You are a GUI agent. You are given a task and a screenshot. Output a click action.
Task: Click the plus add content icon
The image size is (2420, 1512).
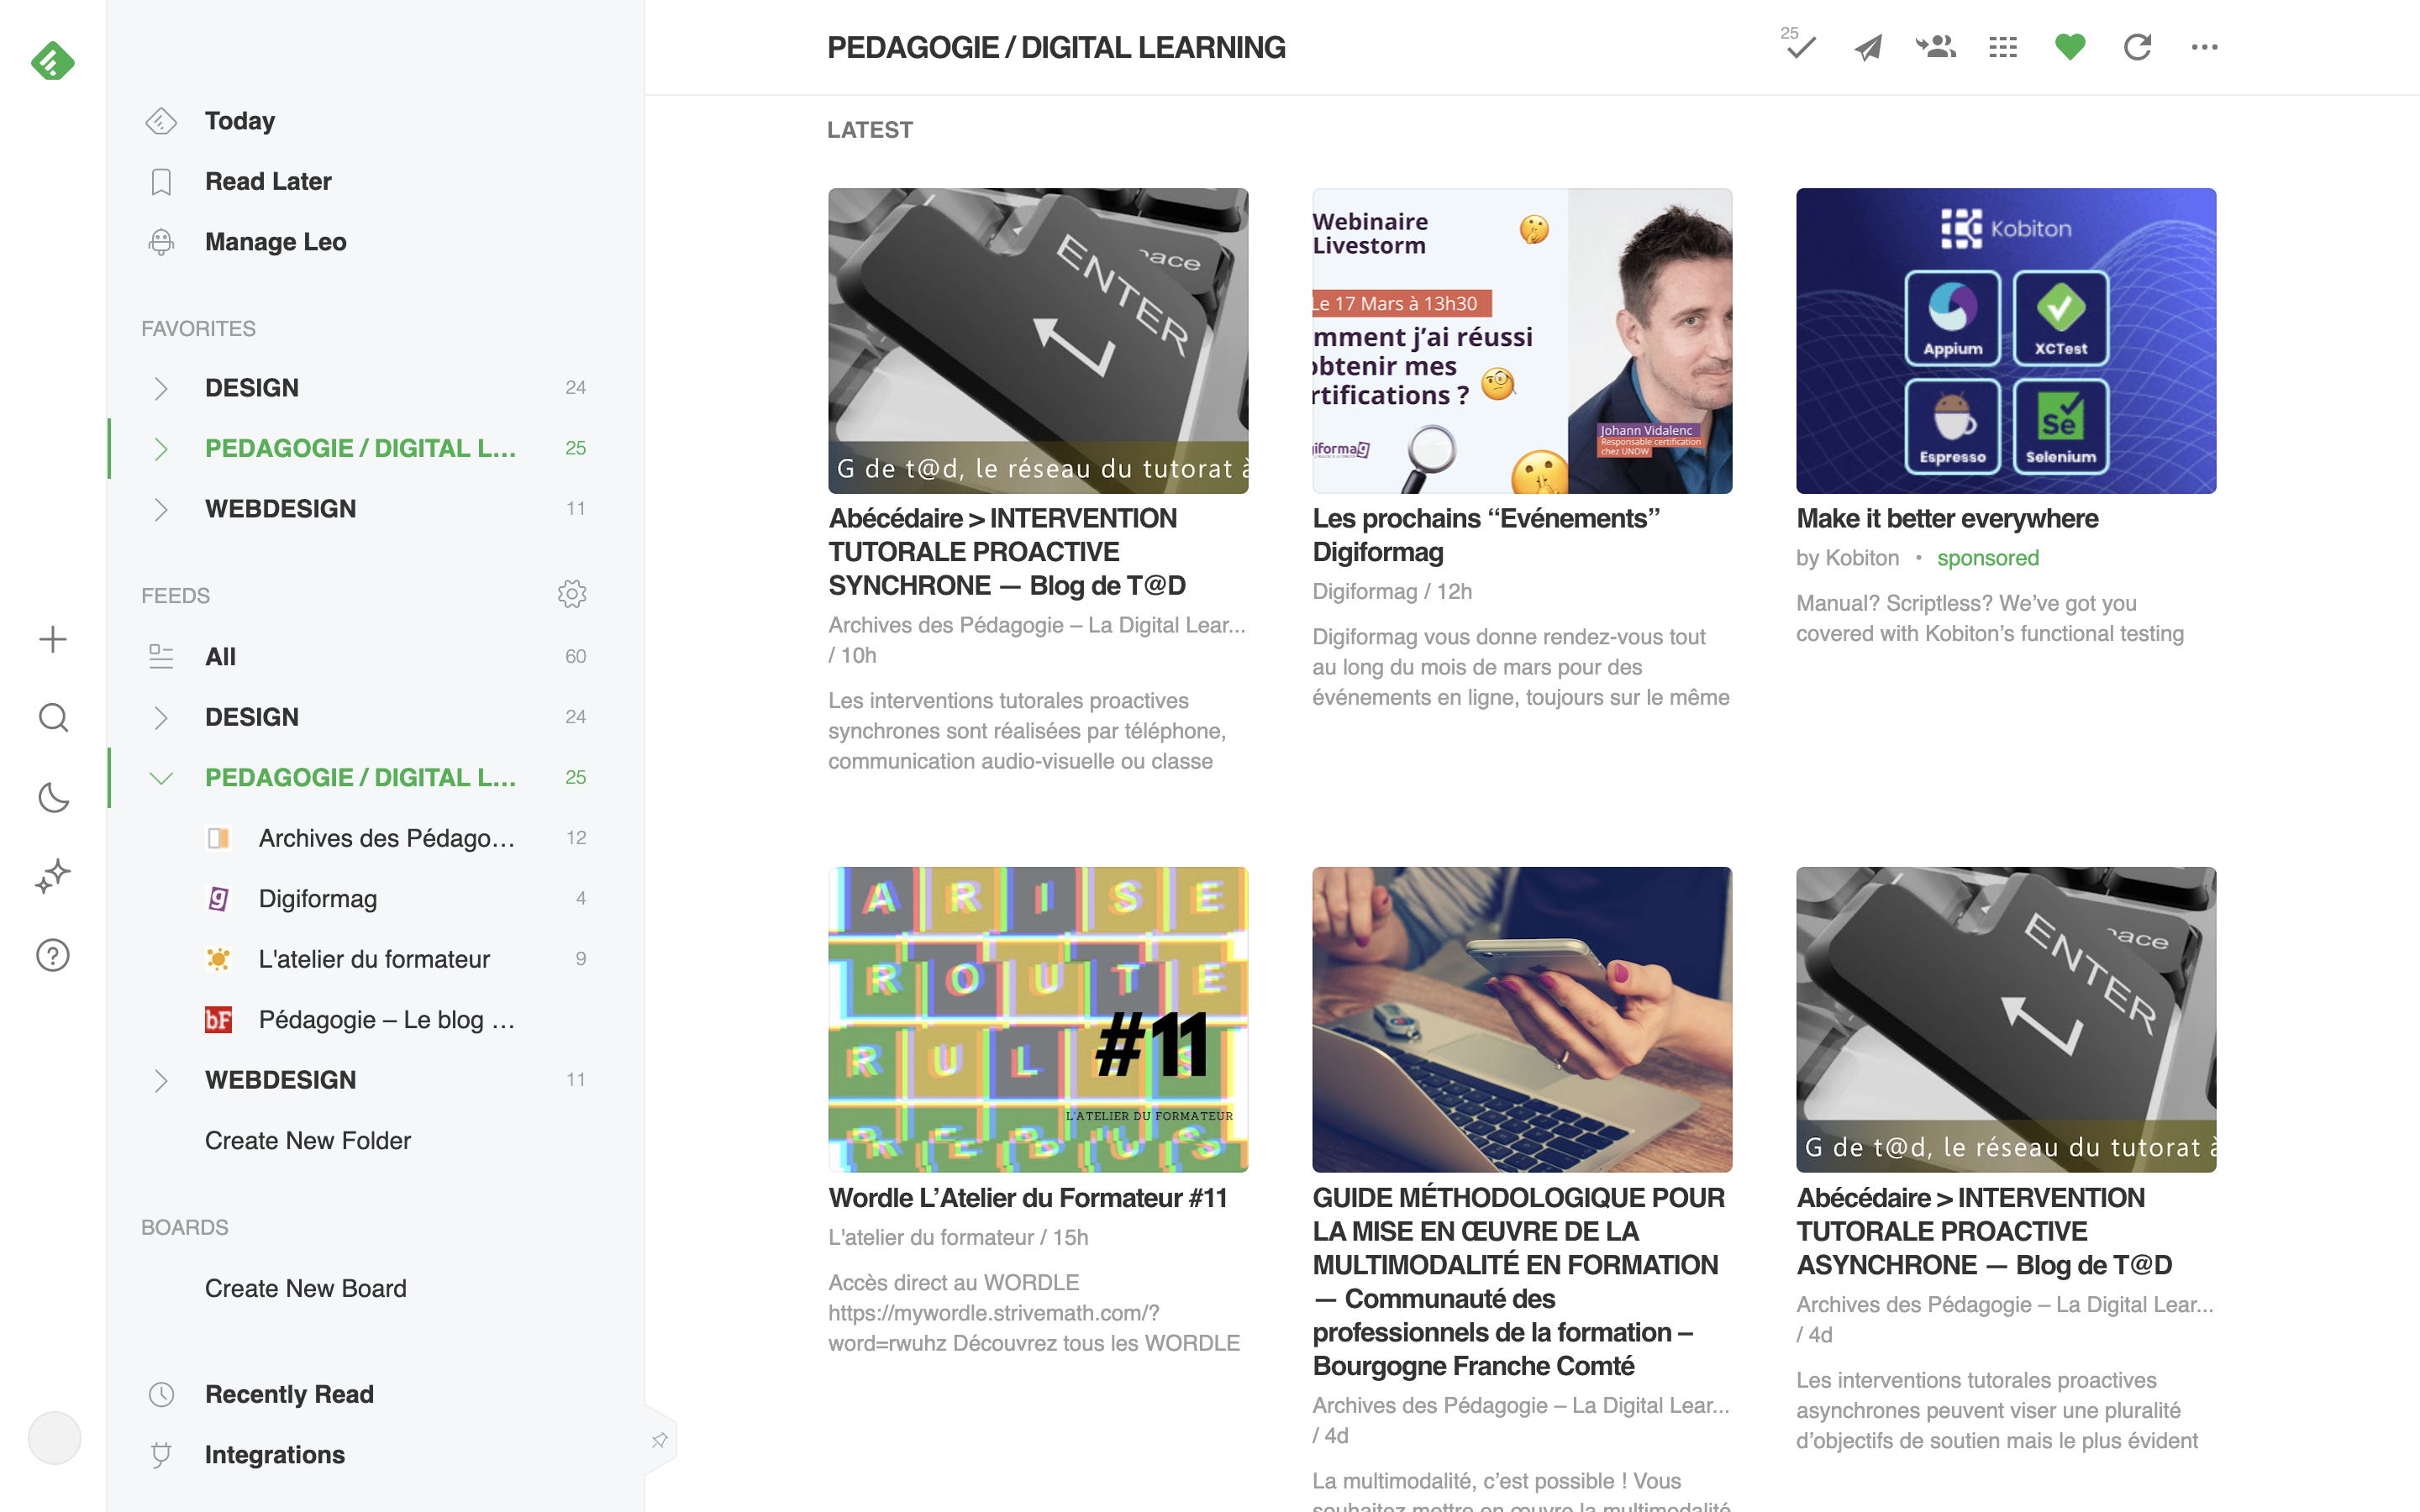pyautogui.click(x=53, y=639)
